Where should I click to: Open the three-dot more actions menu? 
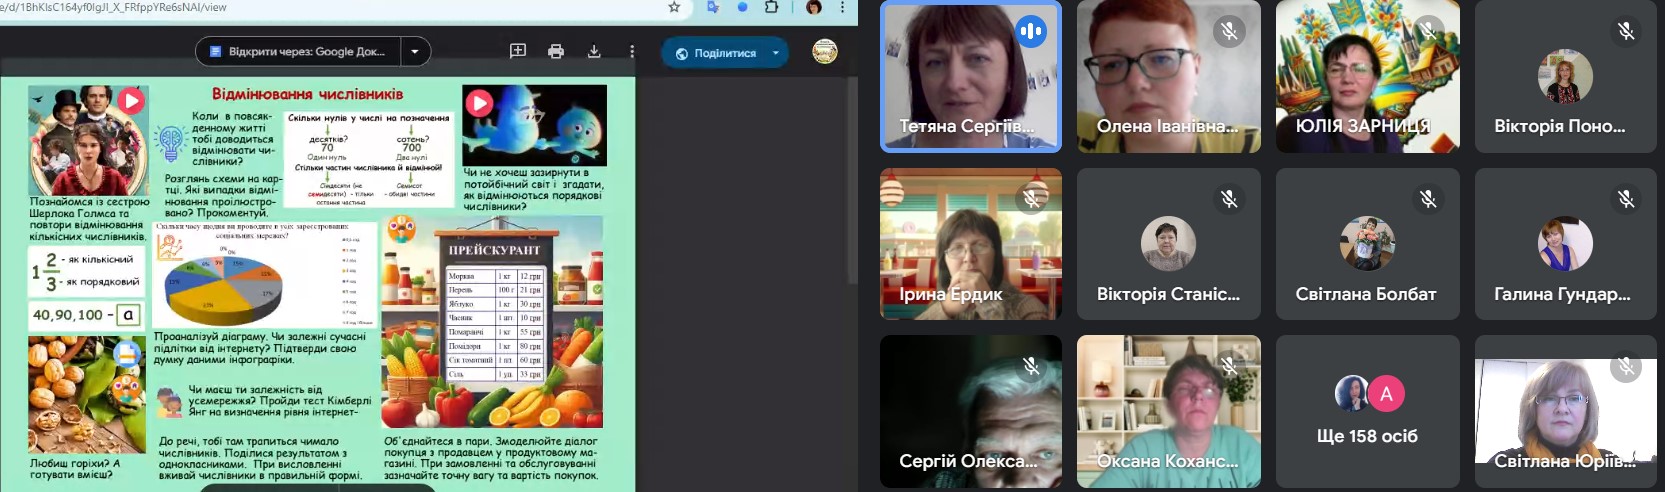click(x=632, y=52)
